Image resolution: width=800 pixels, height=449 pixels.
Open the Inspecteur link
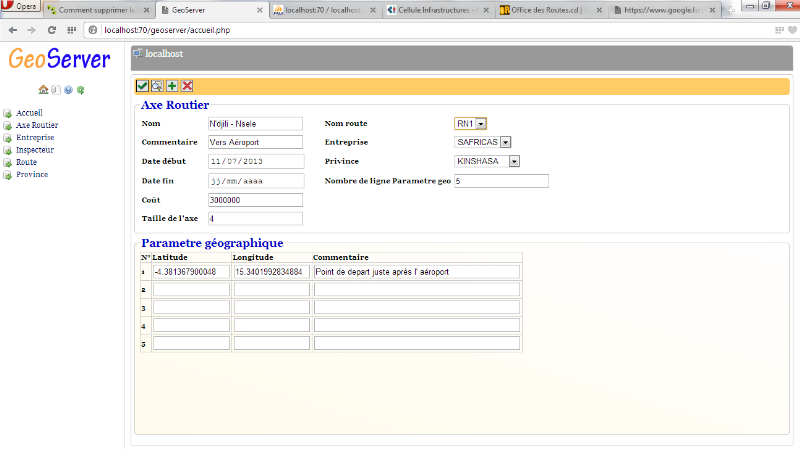(x=35, y=149)
